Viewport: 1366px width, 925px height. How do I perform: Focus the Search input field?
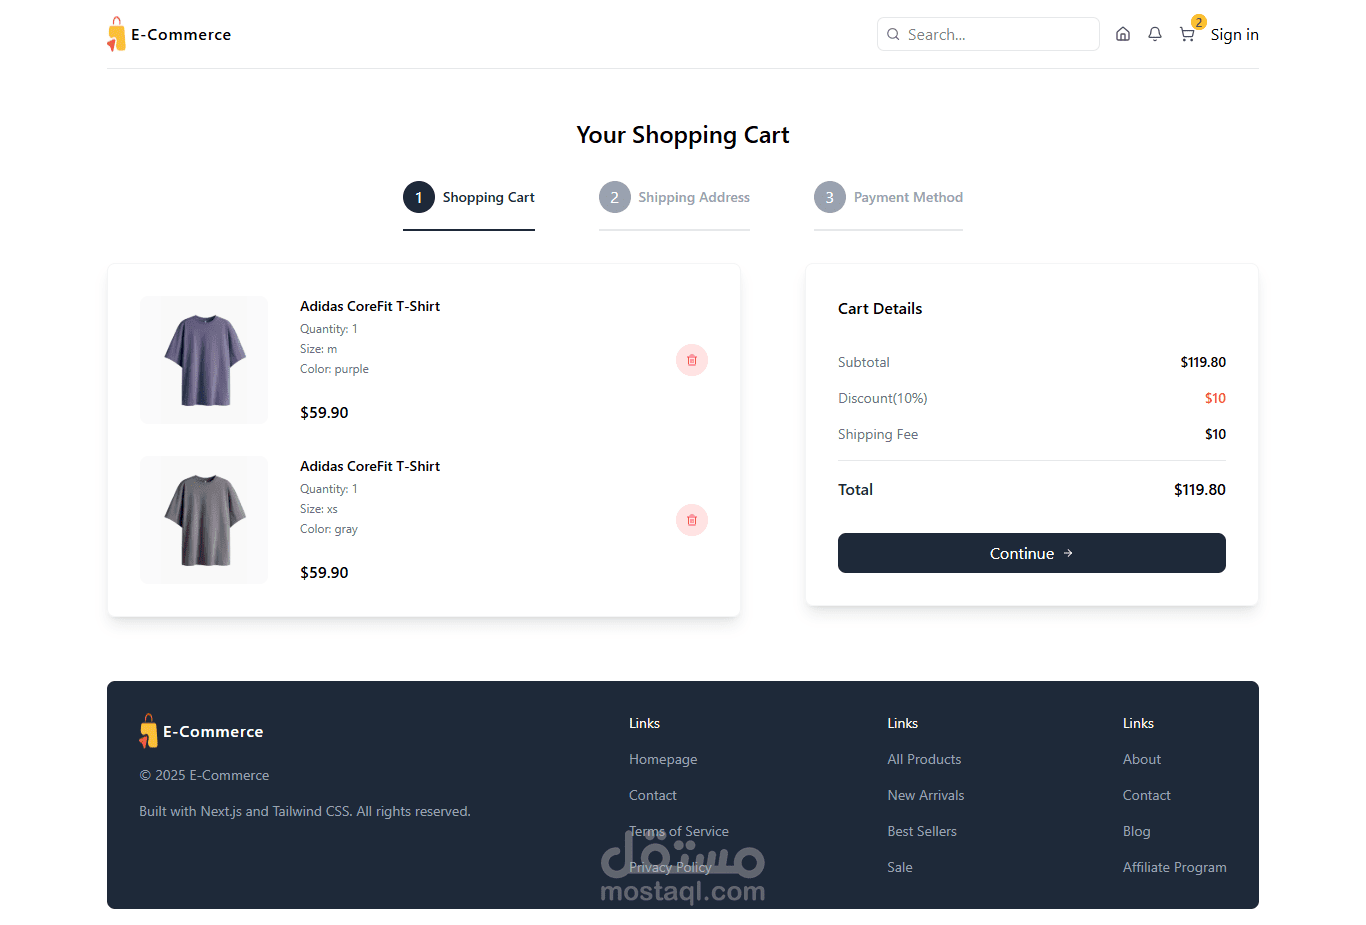[x=988, y=34]
